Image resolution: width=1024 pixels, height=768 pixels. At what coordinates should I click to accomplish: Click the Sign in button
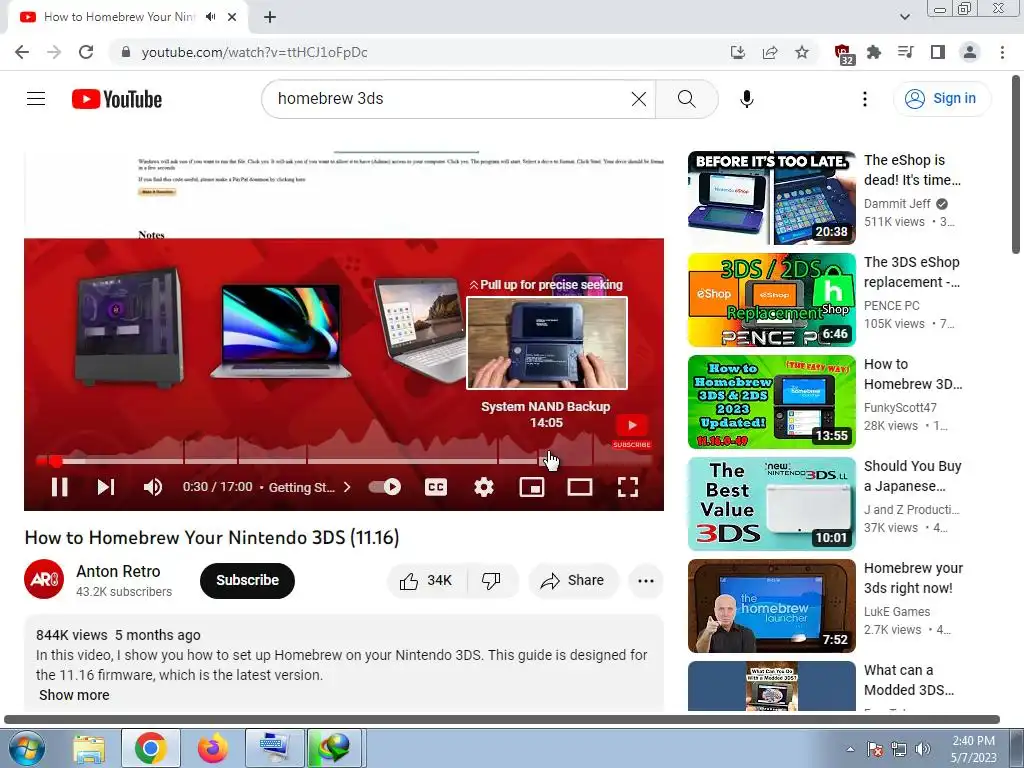pos(941,99)
